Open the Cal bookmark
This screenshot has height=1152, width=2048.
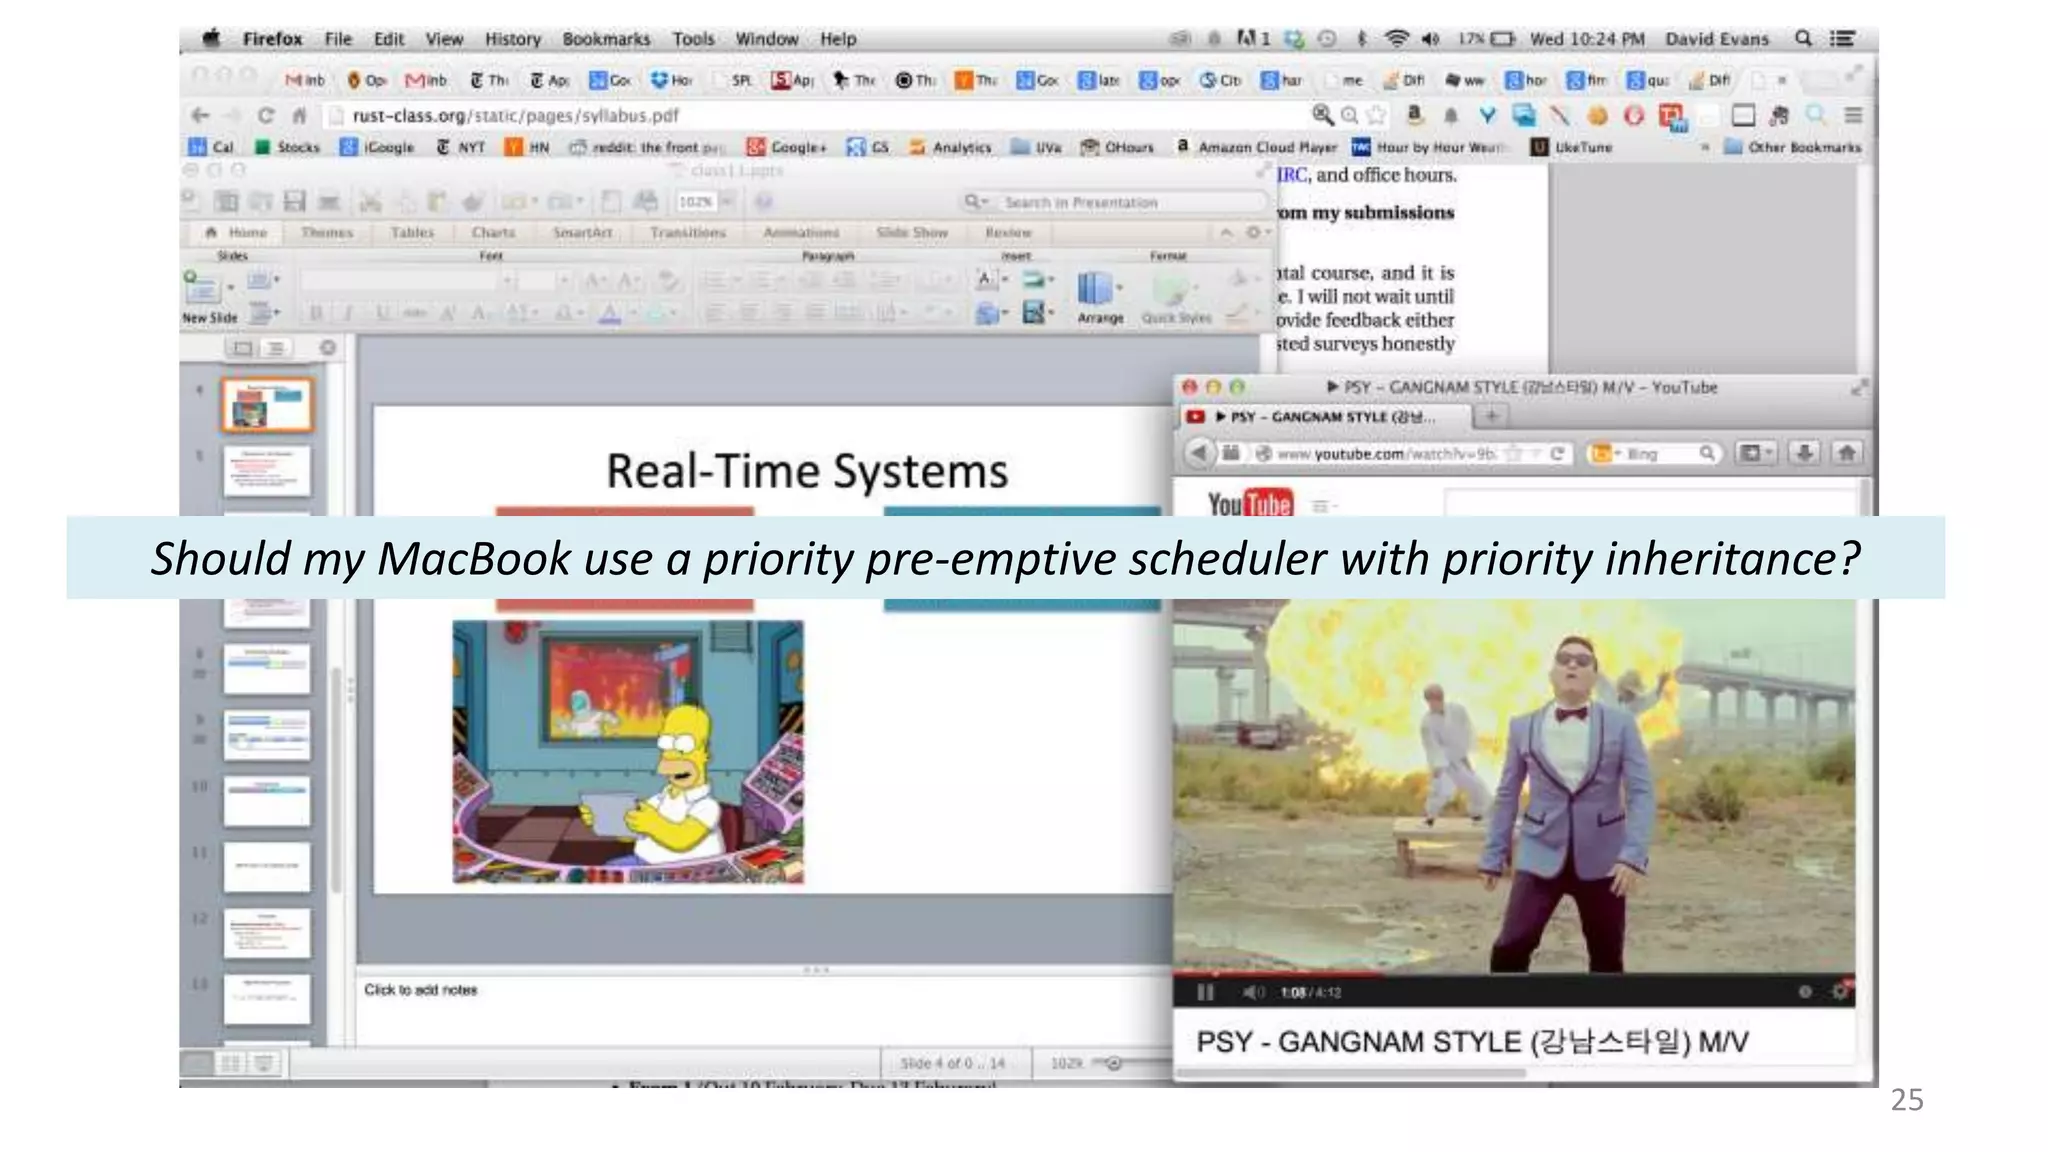pyautogui.click(x=211, y=147)
